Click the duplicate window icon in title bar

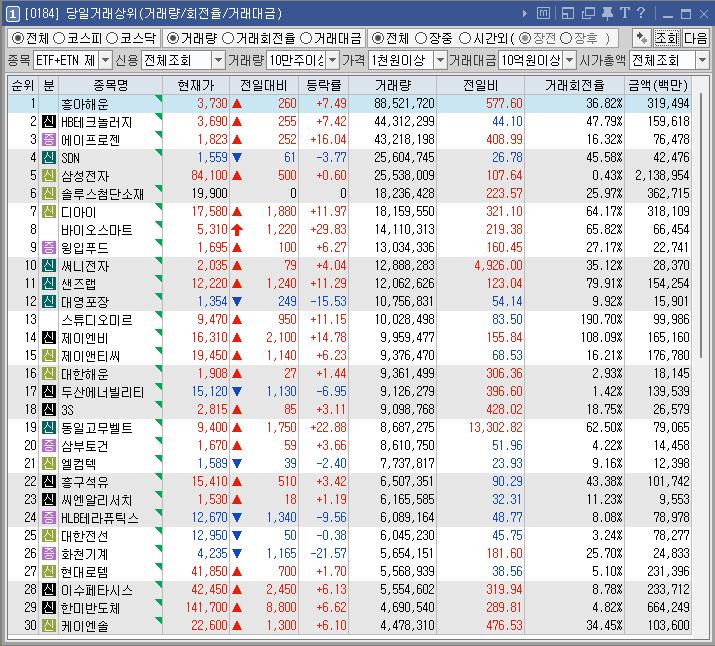pyautogui.click(x=588, y=14)
